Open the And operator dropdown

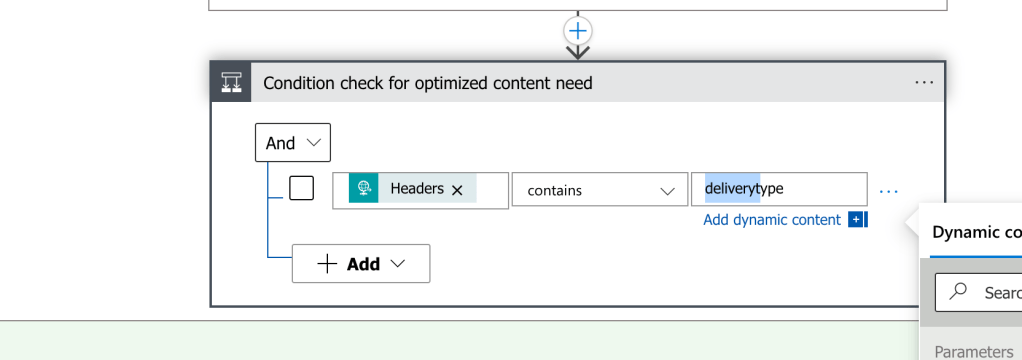pos(293,143)
